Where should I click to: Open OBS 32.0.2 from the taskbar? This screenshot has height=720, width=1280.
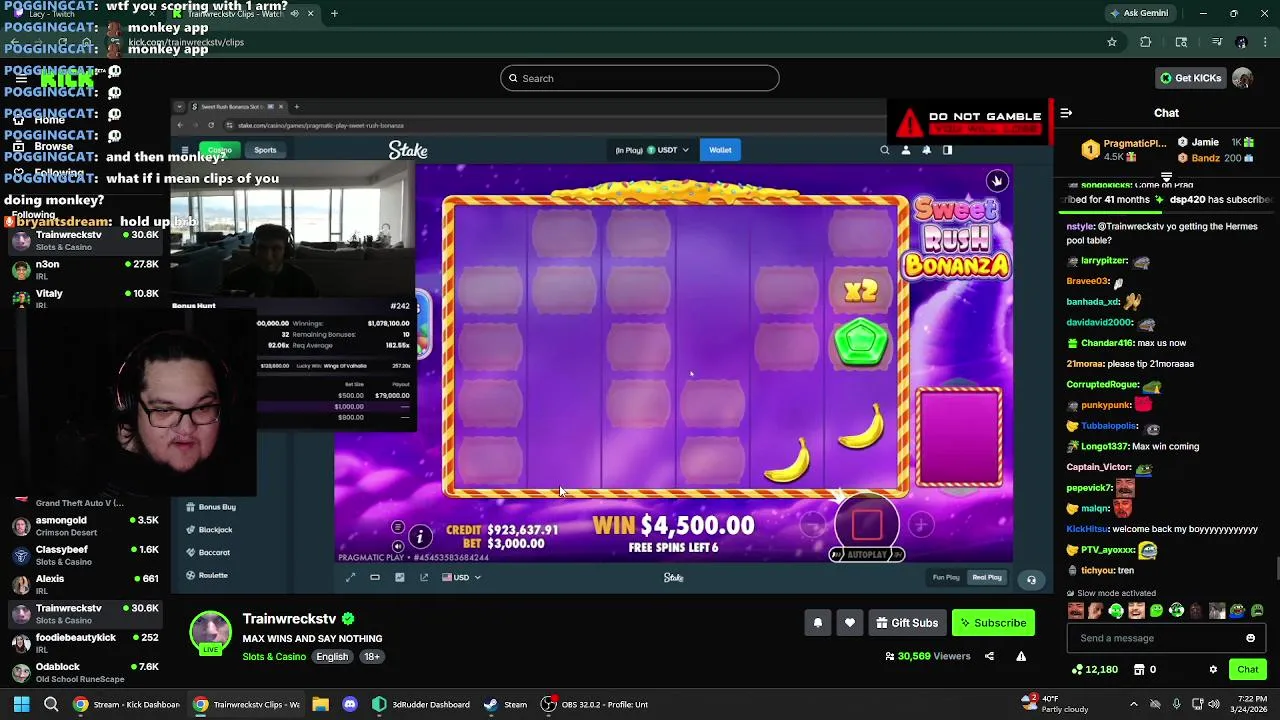594,704
